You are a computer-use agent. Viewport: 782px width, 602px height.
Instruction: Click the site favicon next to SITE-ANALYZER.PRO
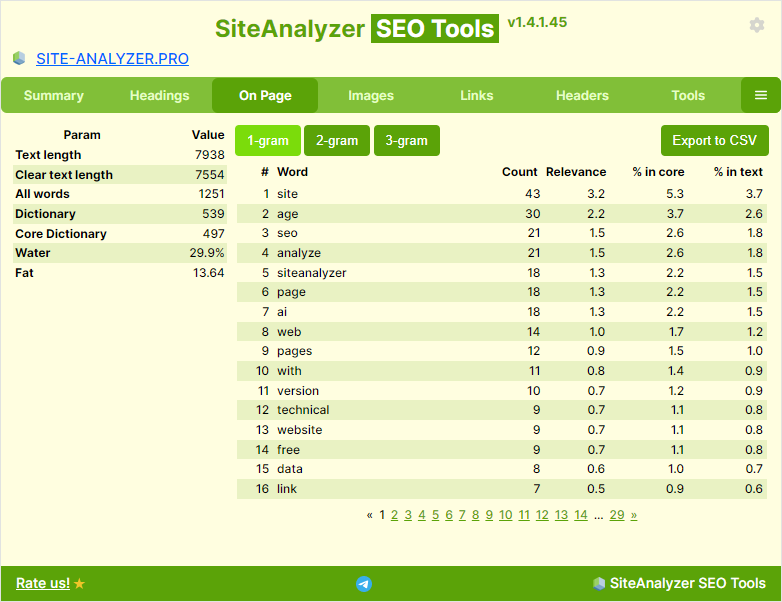tap(19, 58)
